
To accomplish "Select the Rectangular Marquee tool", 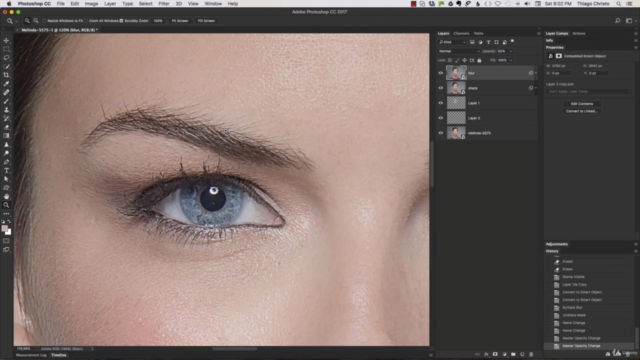I will point(6,49).
